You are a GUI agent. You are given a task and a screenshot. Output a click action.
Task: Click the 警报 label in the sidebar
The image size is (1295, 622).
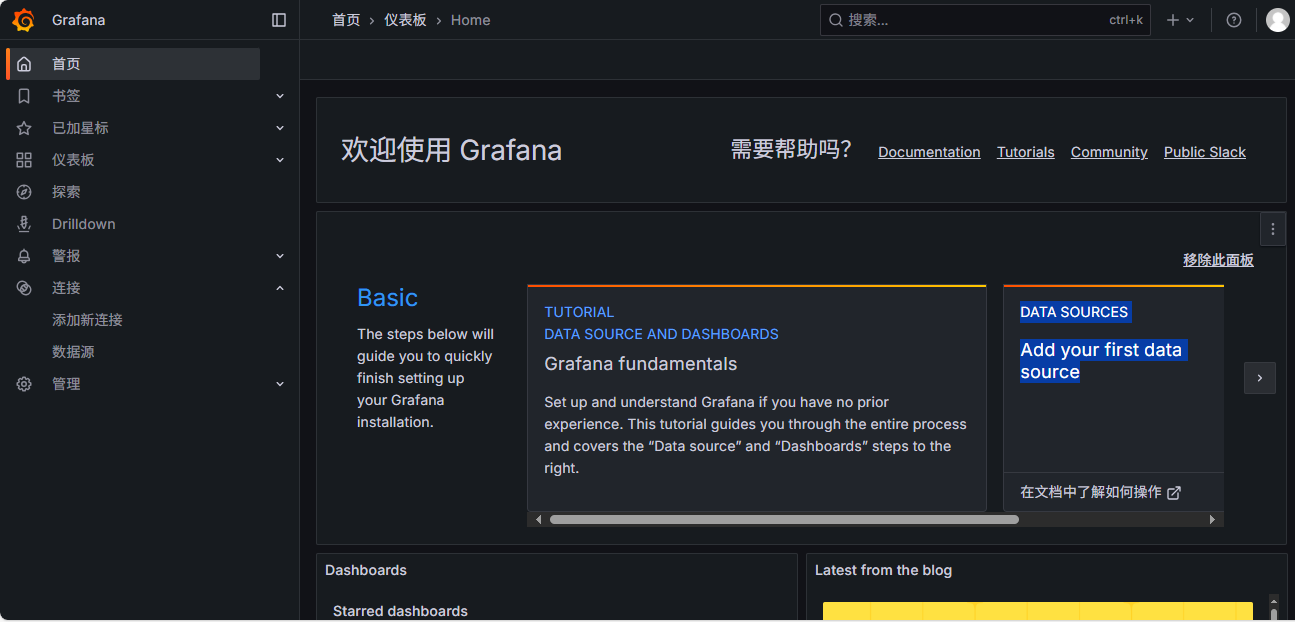[66, 256]
